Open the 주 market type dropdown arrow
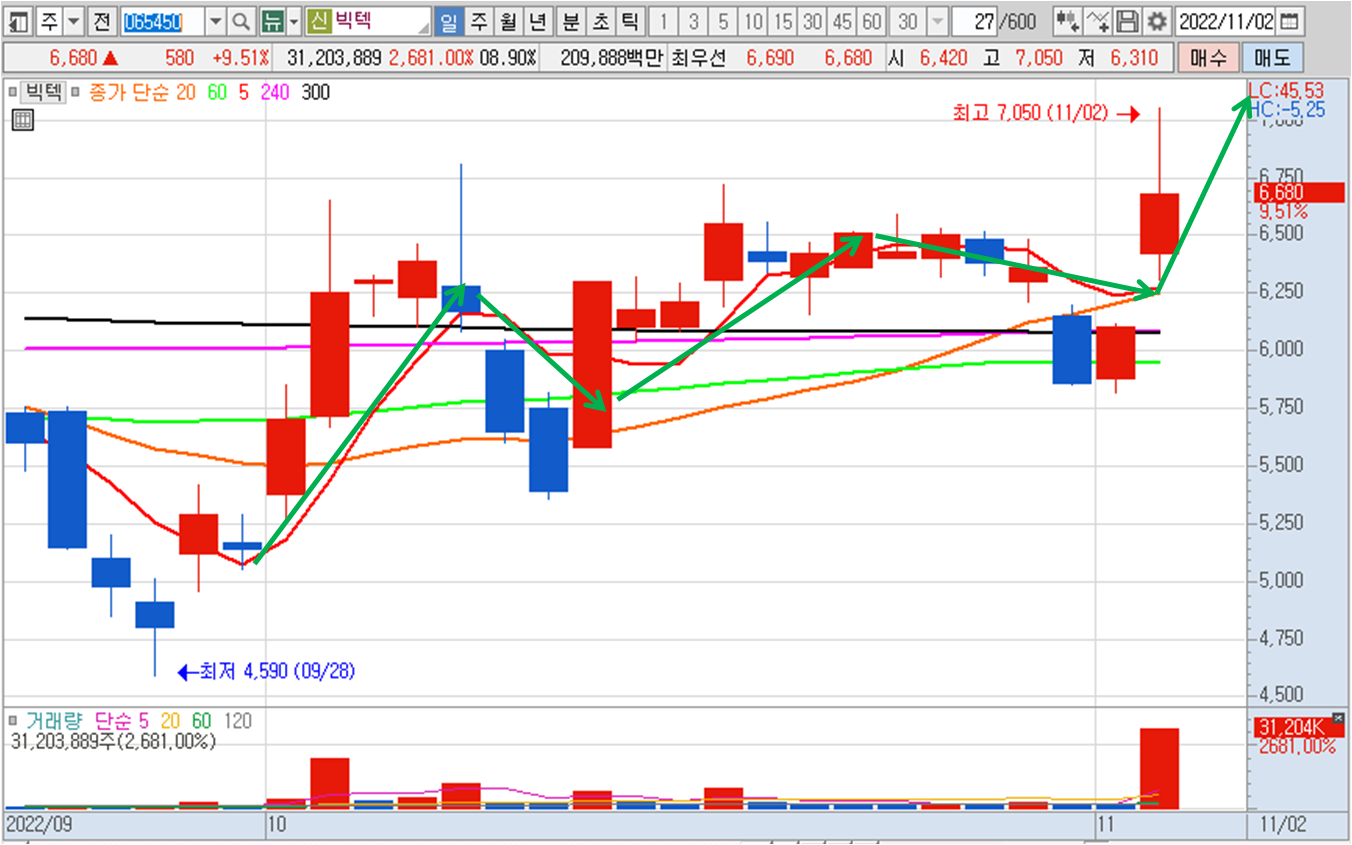Screen dimensions: 1352x845 (74, 21)
